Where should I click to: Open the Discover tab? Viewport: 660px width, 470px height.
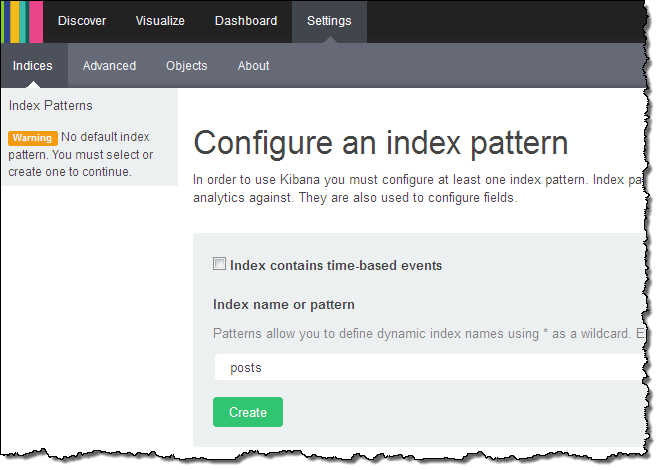point(82,21)
